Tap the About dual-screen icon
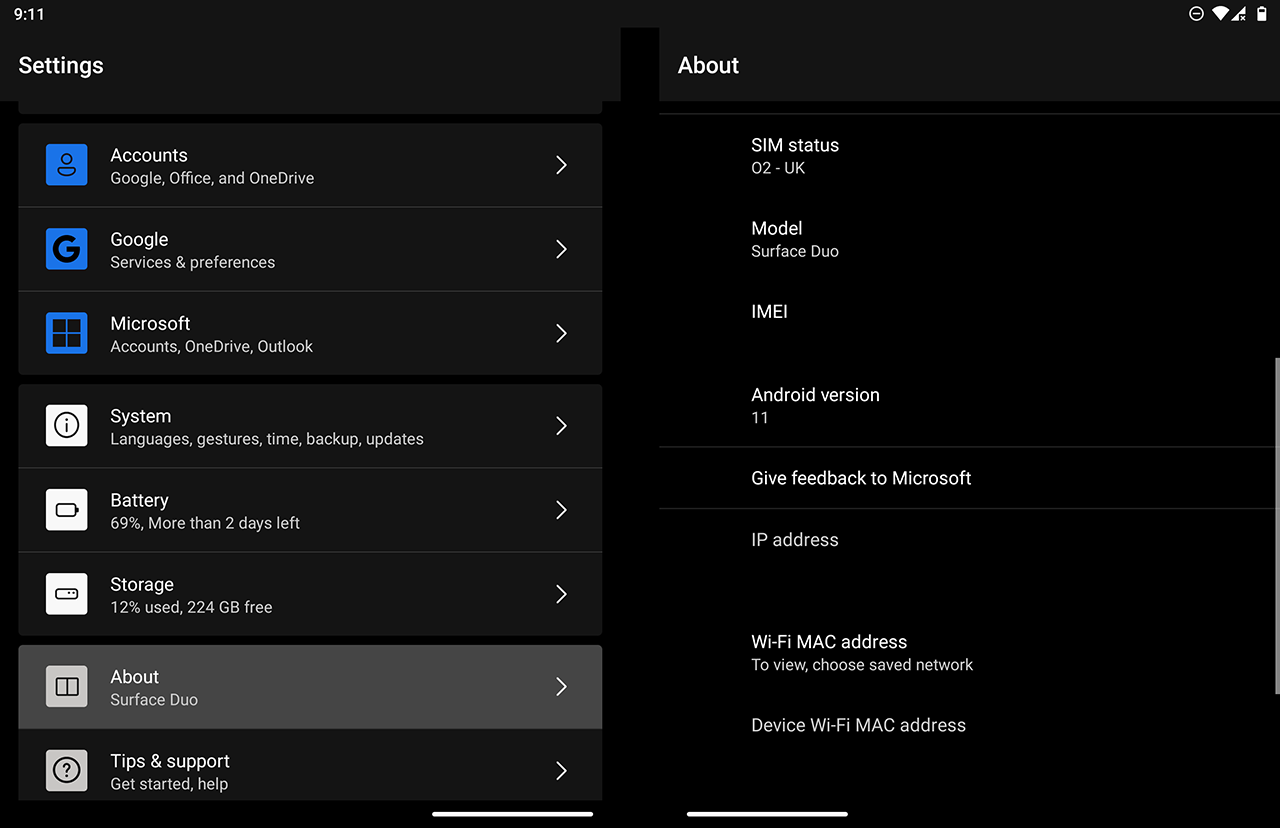Image resolution: width=1280 pixels, height=828 pixels. tap(67, 687)
